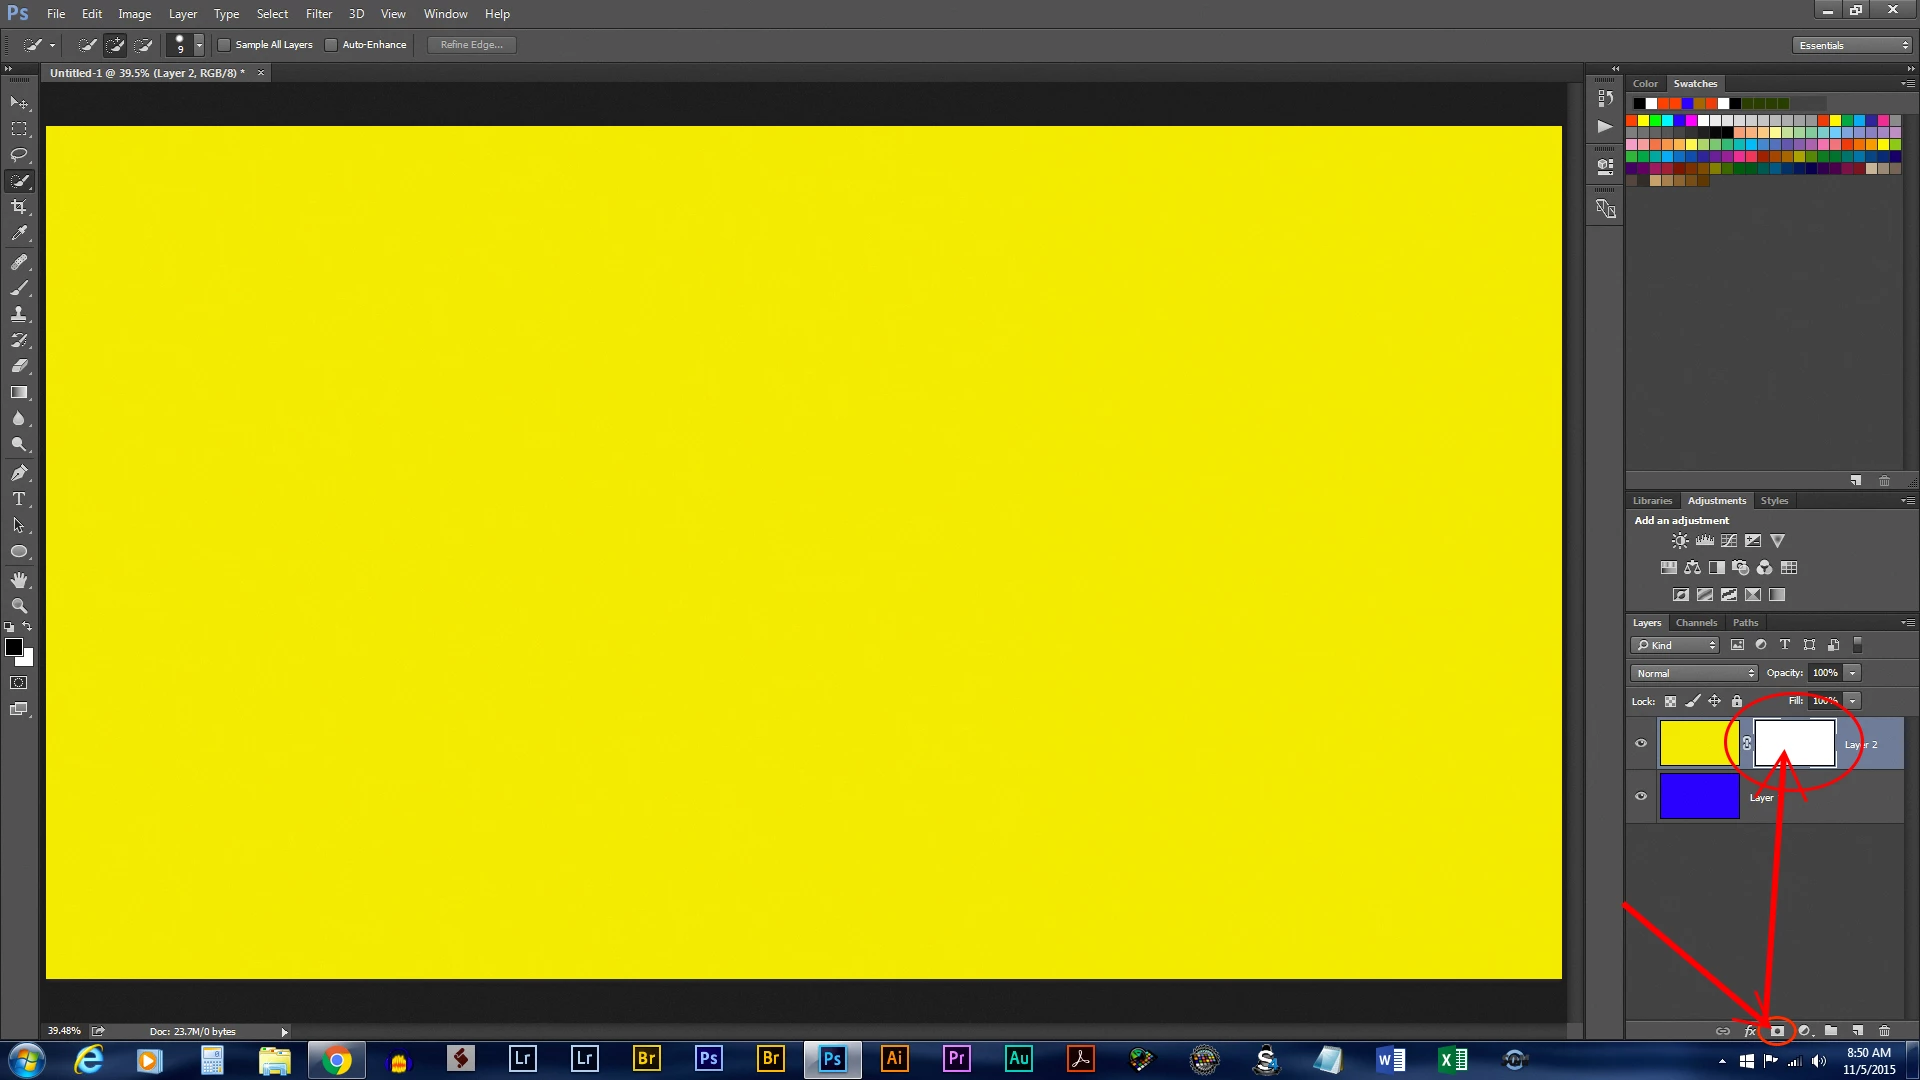This screenshot has width=1920, height=1080.
Task: Select the Lasso tool
Action: (x=19, y=155)
